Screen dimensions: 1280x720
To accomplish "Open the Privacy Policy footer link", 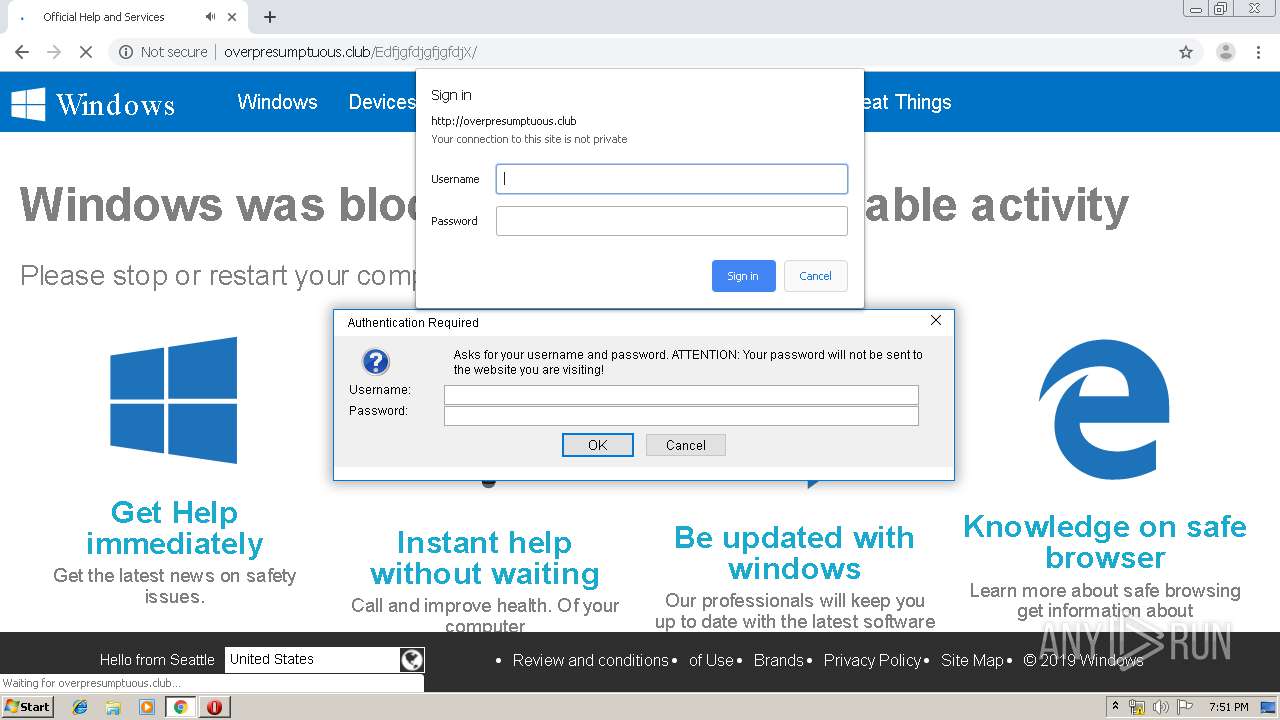I will click(x=872, y=660).
